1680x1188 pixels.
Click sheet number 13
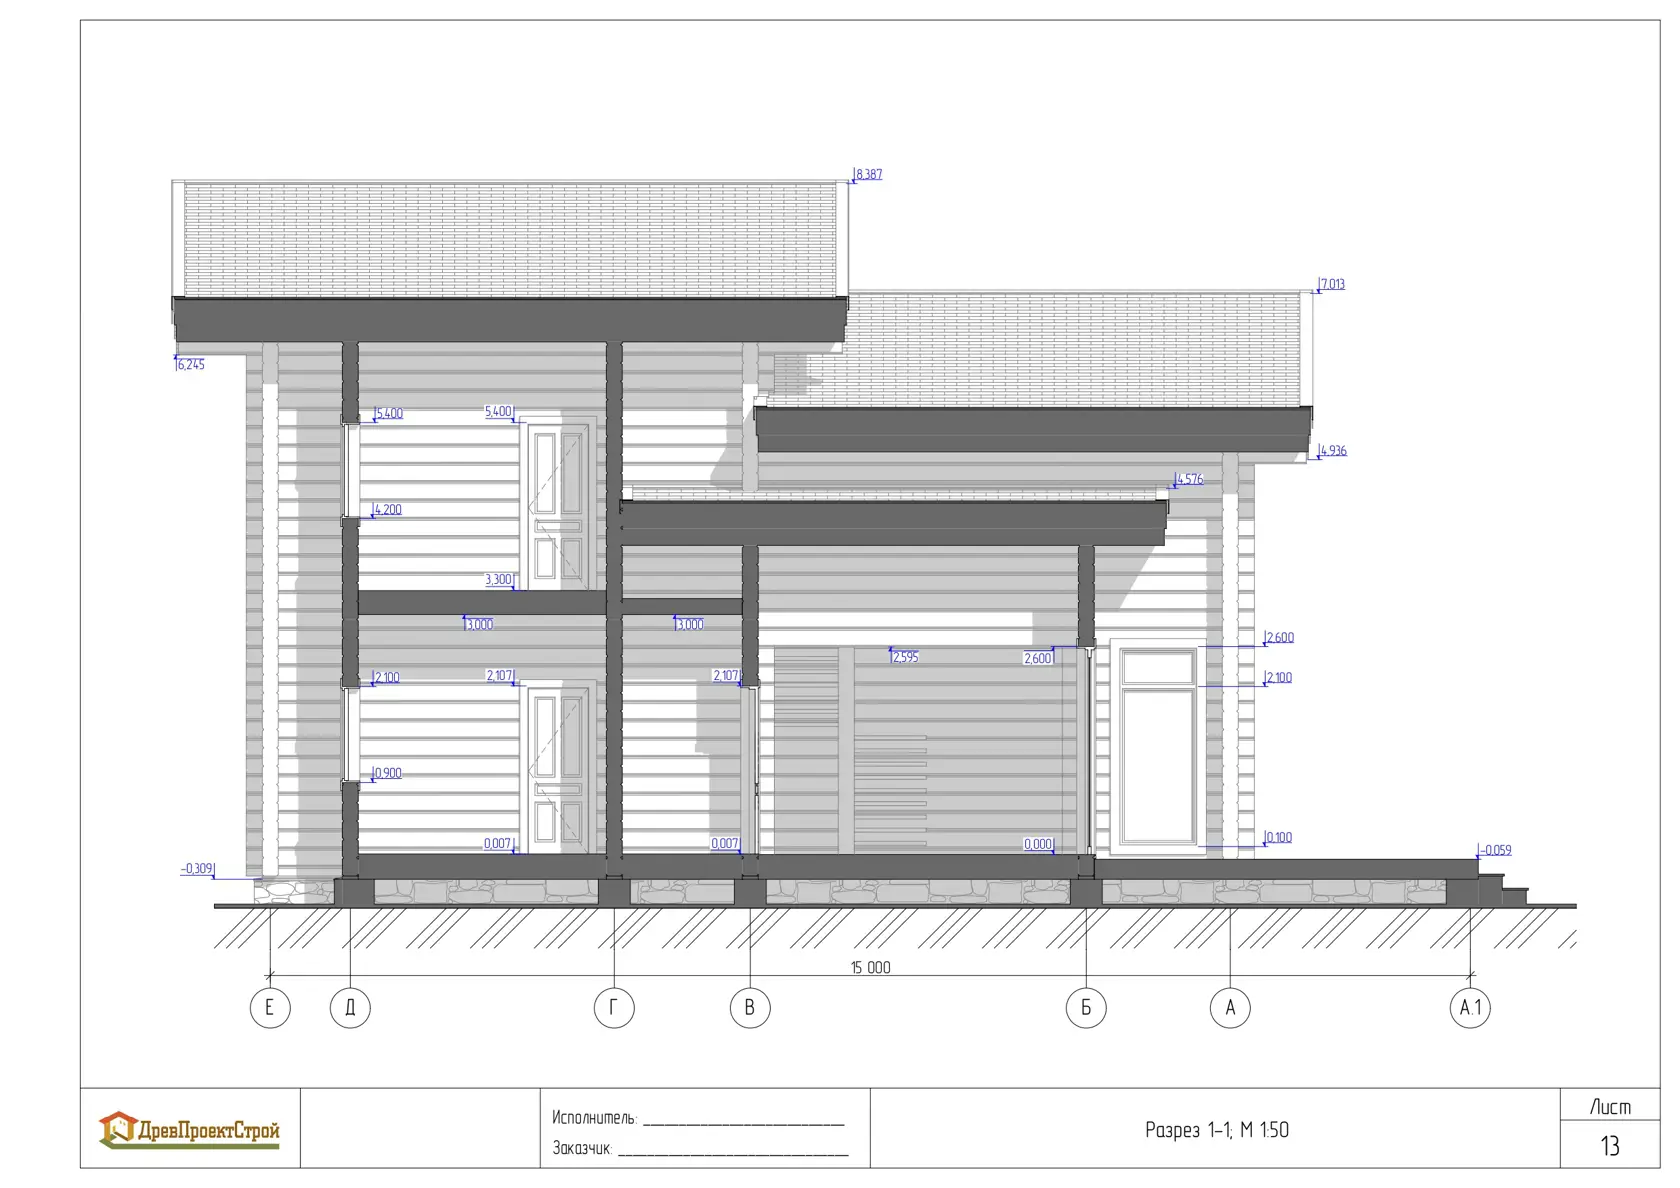(1610, 1146)
